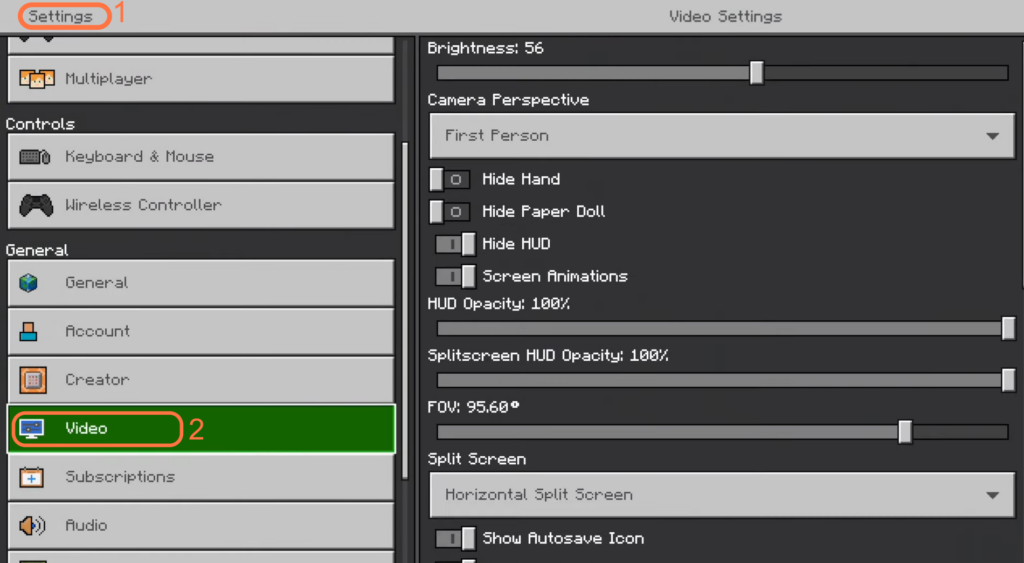Click the Creator command block icon
Image resolution: width=1024 pixels, height=563 pixels.
(33, 379)
